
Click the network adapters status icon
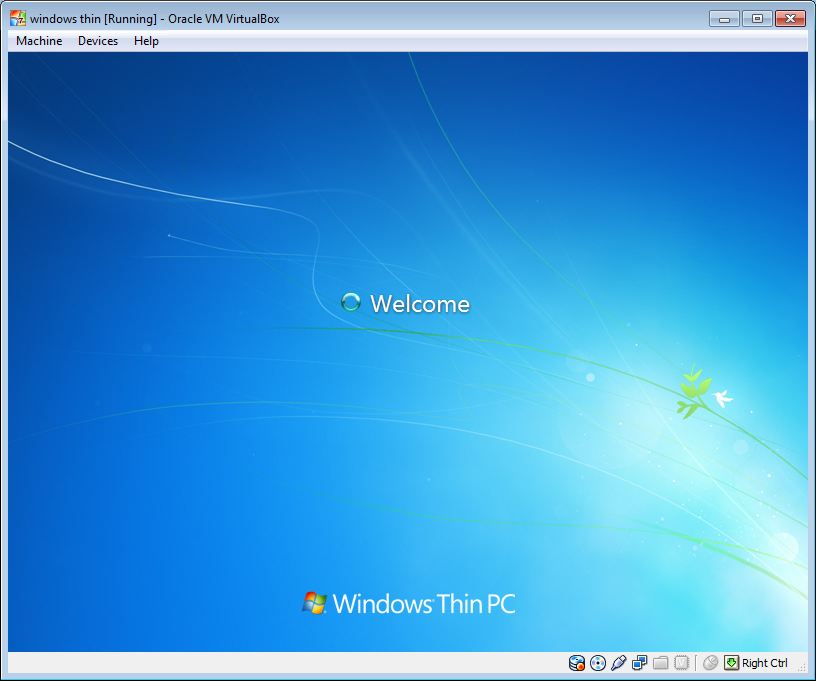[x=639, y=663]
